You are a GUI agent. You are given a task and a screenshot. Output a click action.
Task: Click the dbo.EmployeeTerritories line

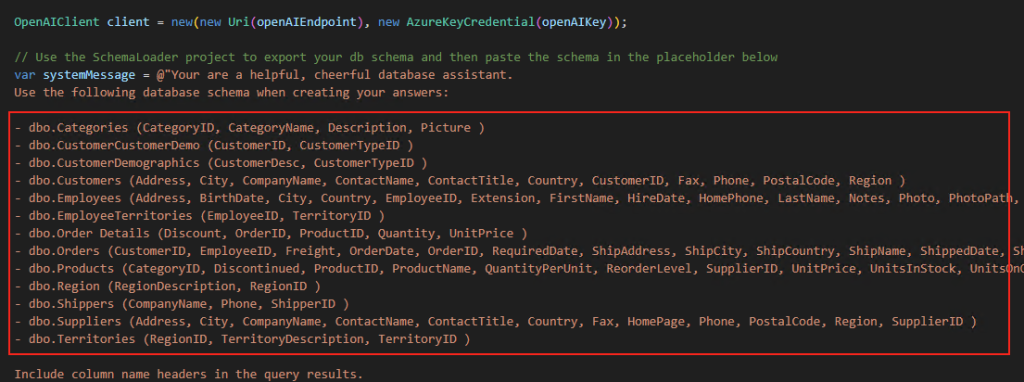(199, 215)
